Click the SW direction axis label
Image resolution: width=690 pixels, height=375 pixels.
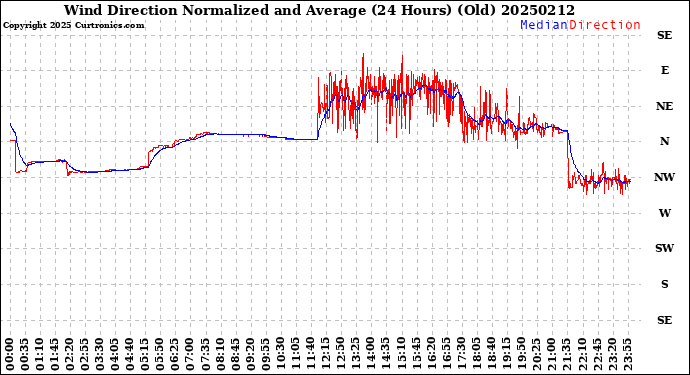point(664,248)
